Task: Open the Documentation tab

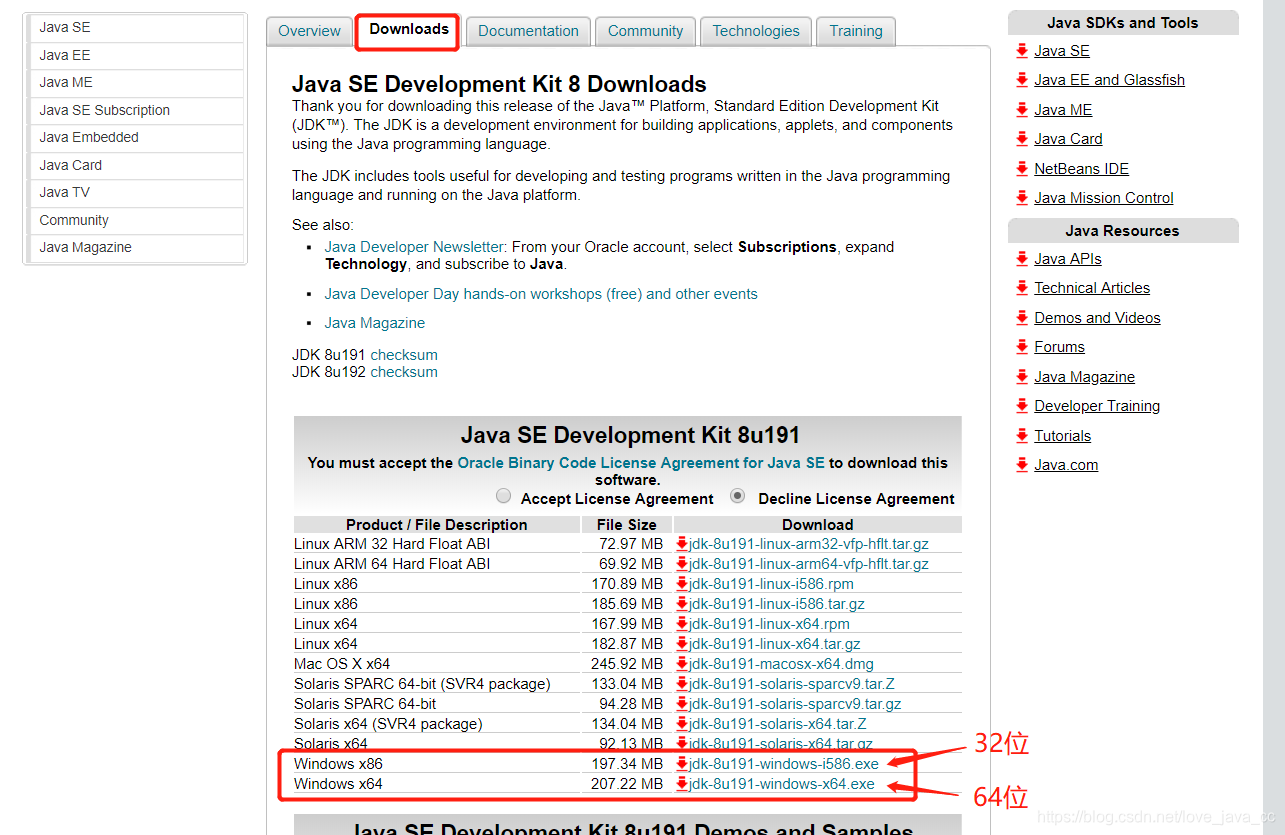Action: point(528,31)
